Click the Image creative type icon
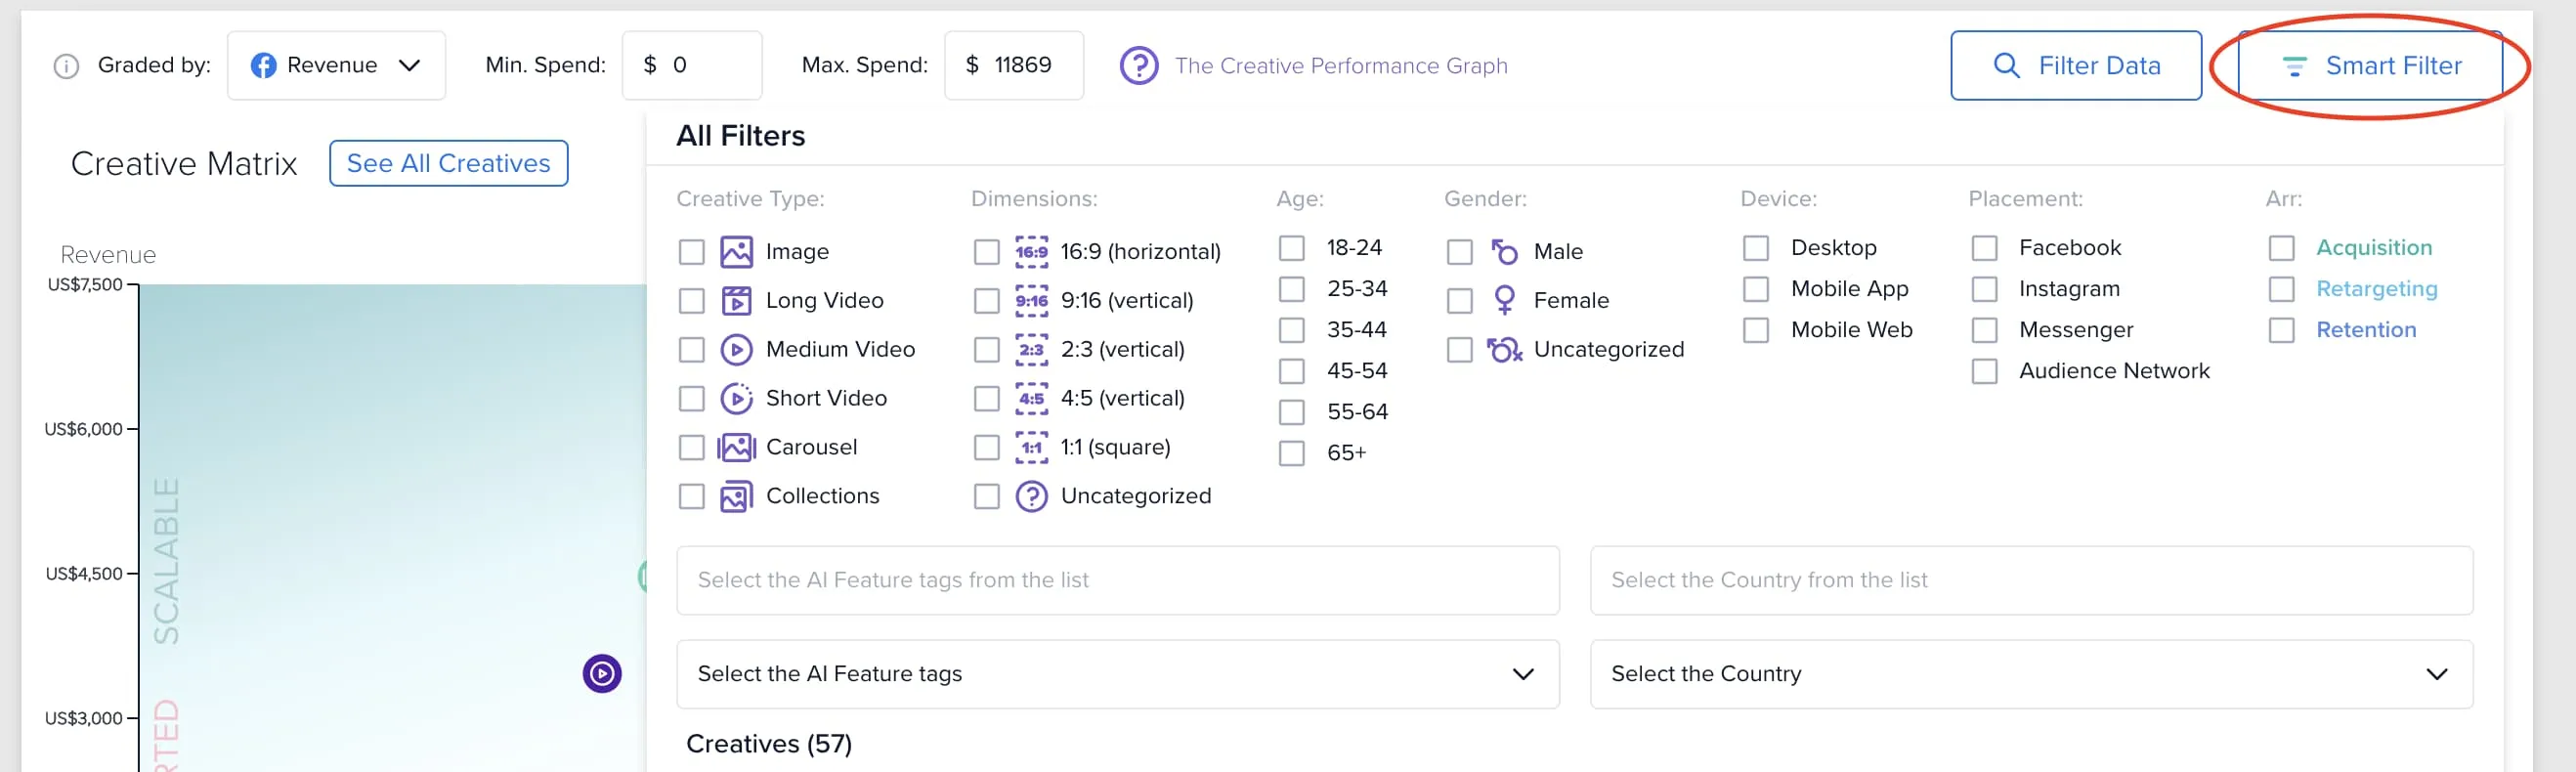The width and height of the screenshot is (2576, 772). [x=736, y=252]
